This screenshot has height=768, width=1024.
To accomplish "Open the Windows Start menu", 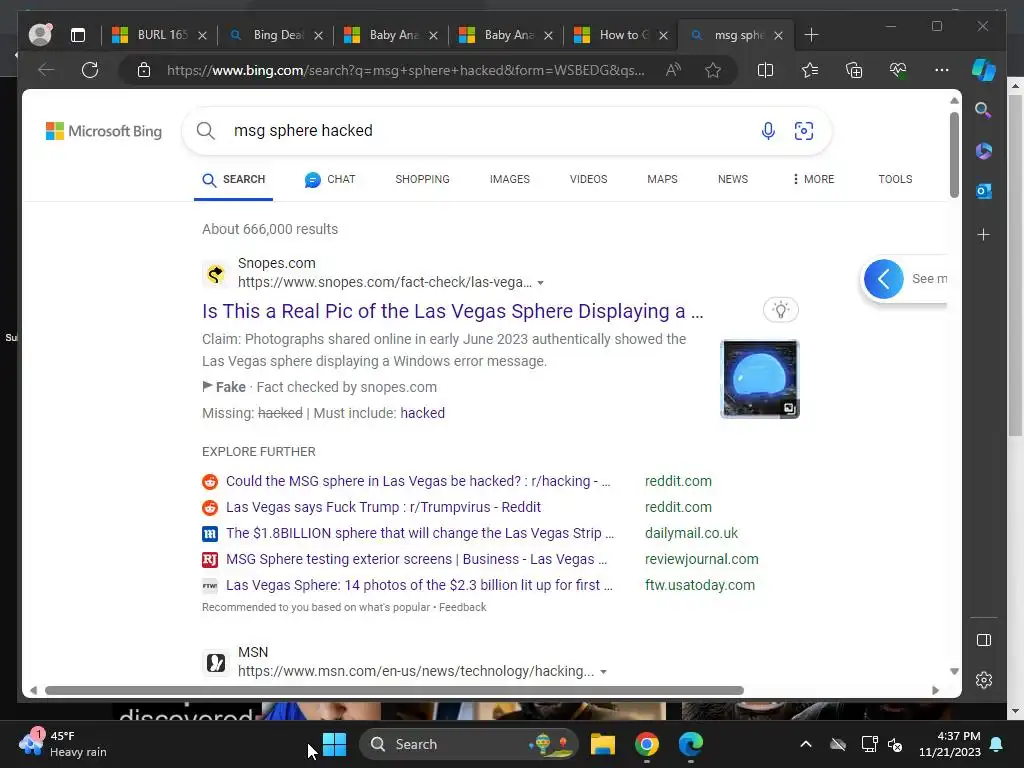I will click(x=334, y=744).
